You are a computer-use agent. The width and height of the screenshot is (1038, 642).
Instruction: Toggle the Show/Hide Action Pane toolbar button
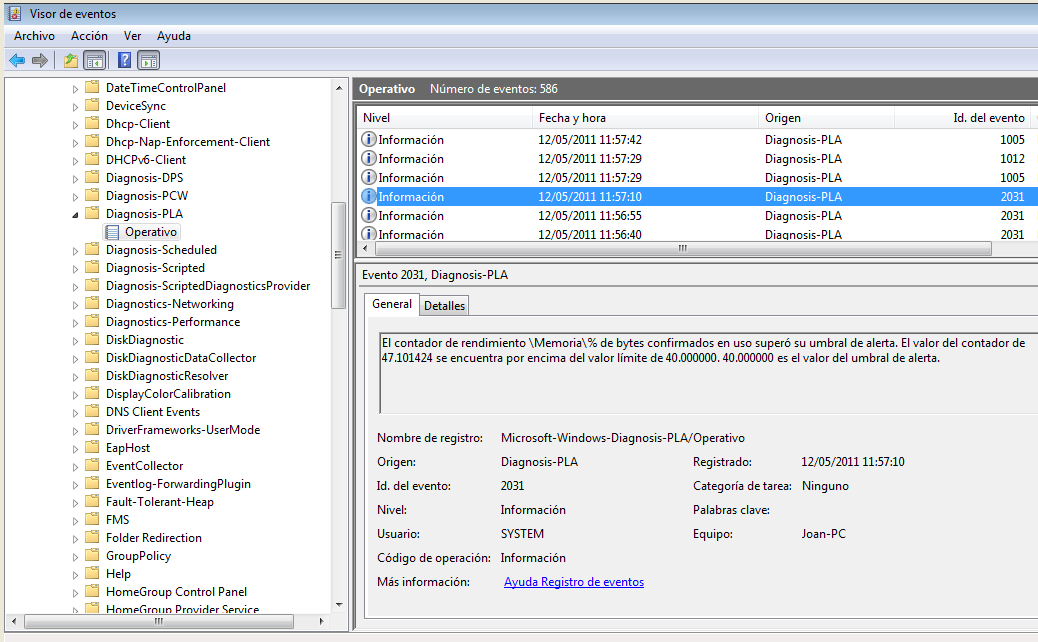[149, 60]
